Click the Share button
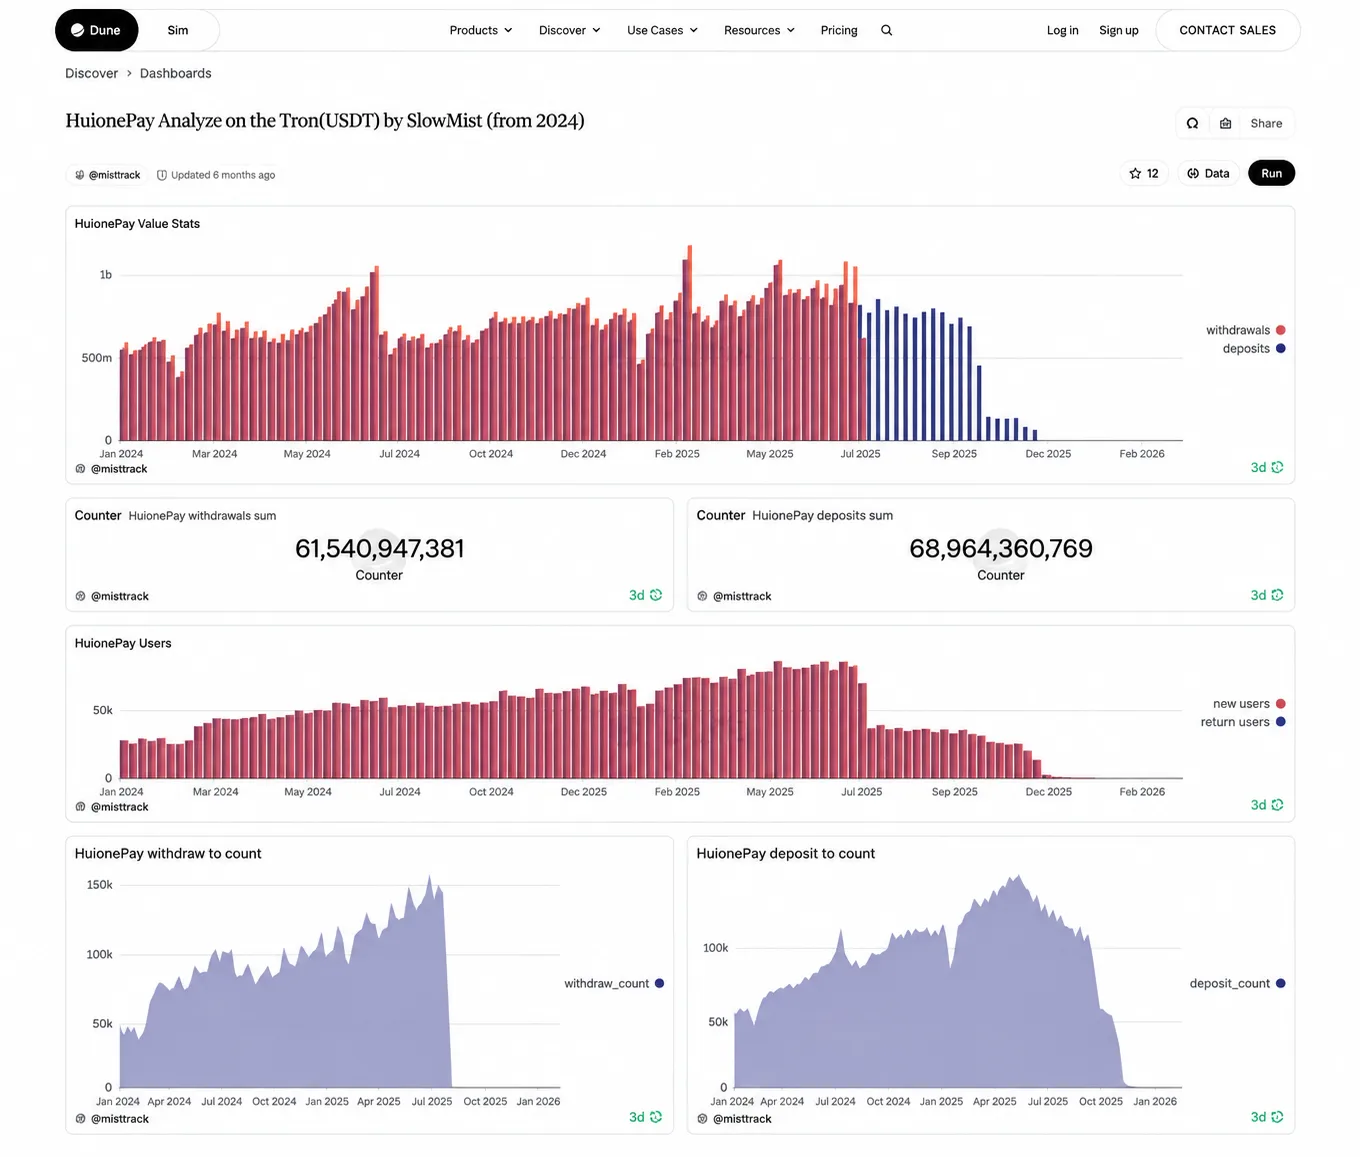This screenshot has height=1157, width=1360. [1266, 123]
